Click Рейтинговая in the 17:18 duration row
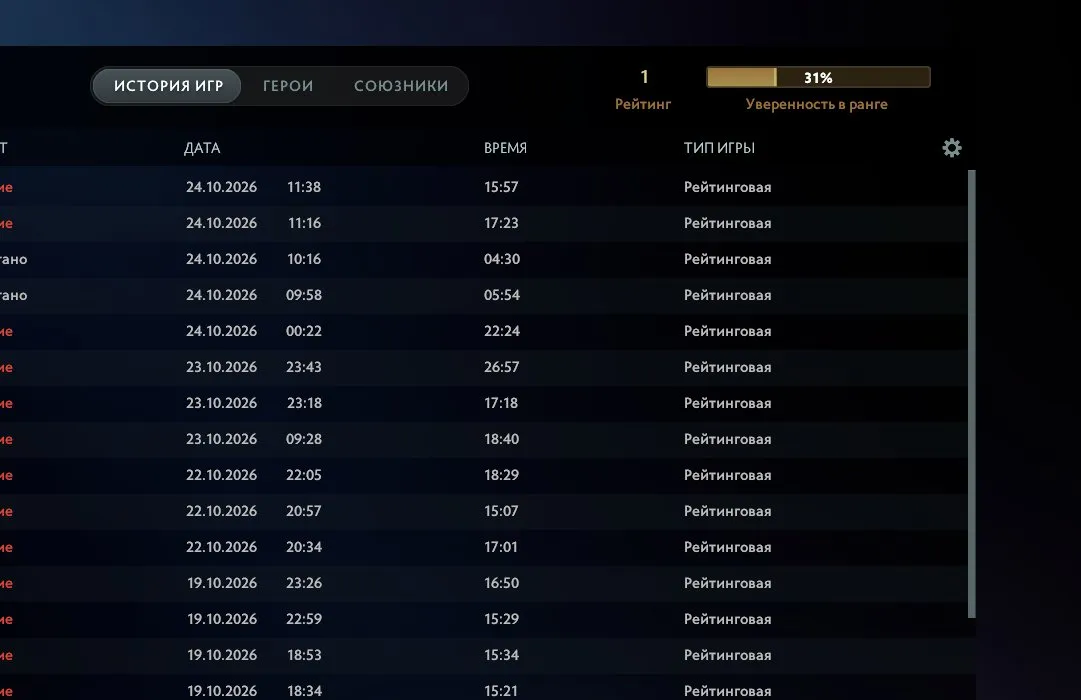Viewport: 1081px width, 700px height. [727, 403]
